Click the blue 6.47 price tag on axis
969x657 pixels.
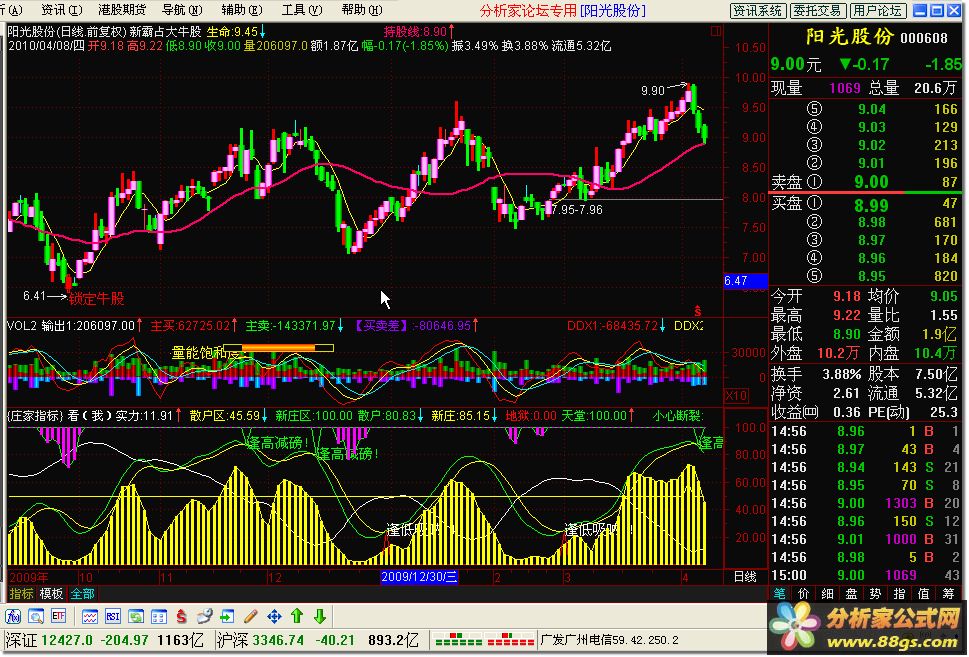[x=745, y=281]
